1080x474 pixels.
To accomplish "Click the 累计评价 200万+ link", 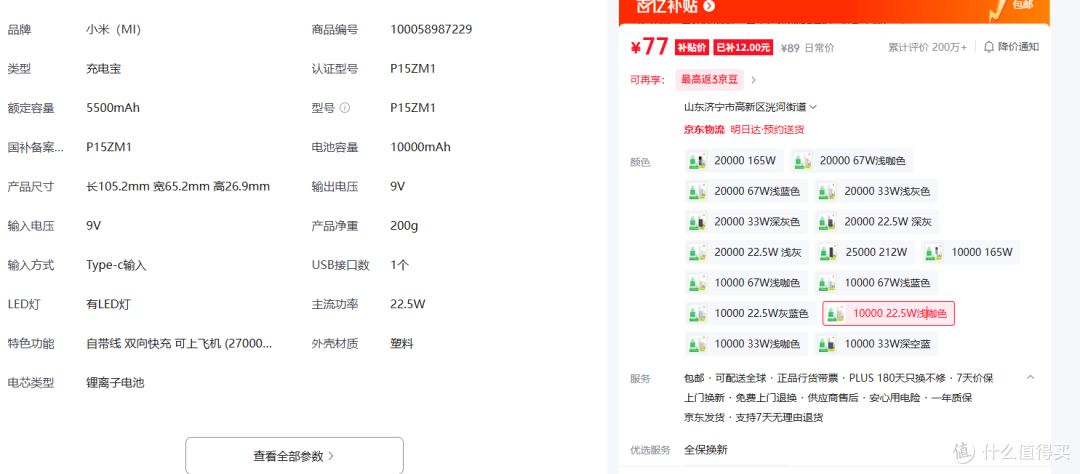I will pos(927,47).
